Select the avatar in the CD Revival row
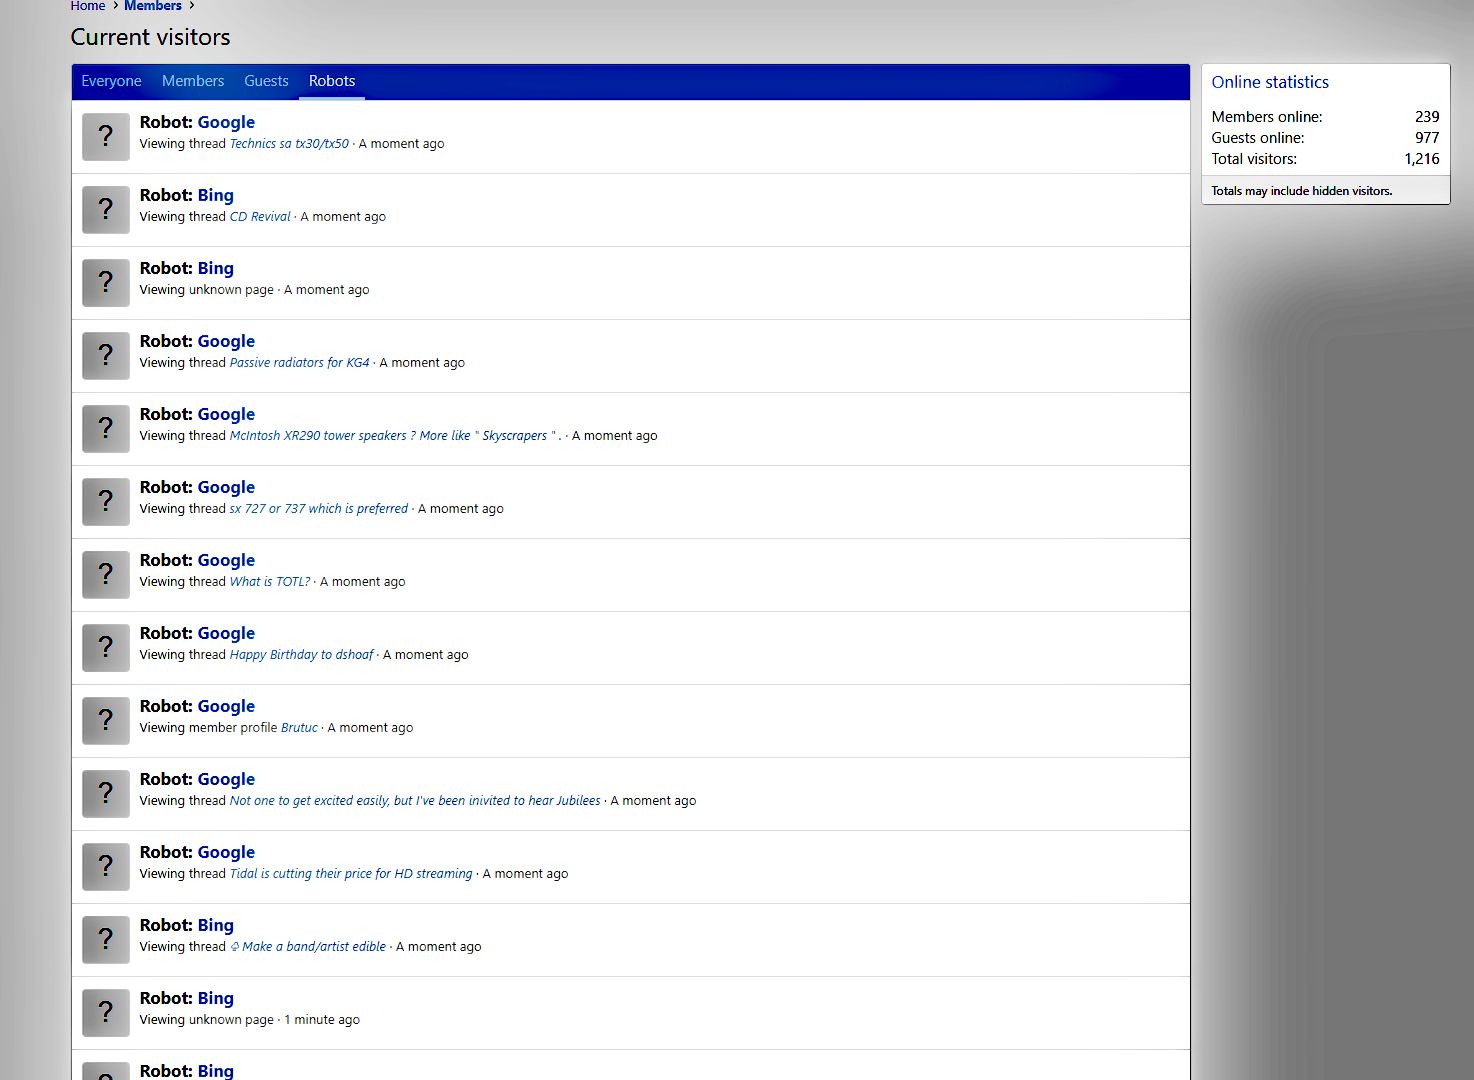 pos(106,210)
